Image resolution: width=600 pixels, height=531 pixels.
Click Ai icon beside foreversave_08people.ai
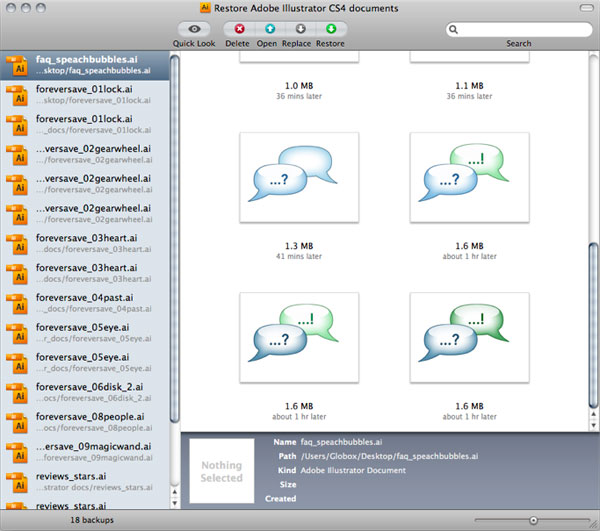[17, 423]
